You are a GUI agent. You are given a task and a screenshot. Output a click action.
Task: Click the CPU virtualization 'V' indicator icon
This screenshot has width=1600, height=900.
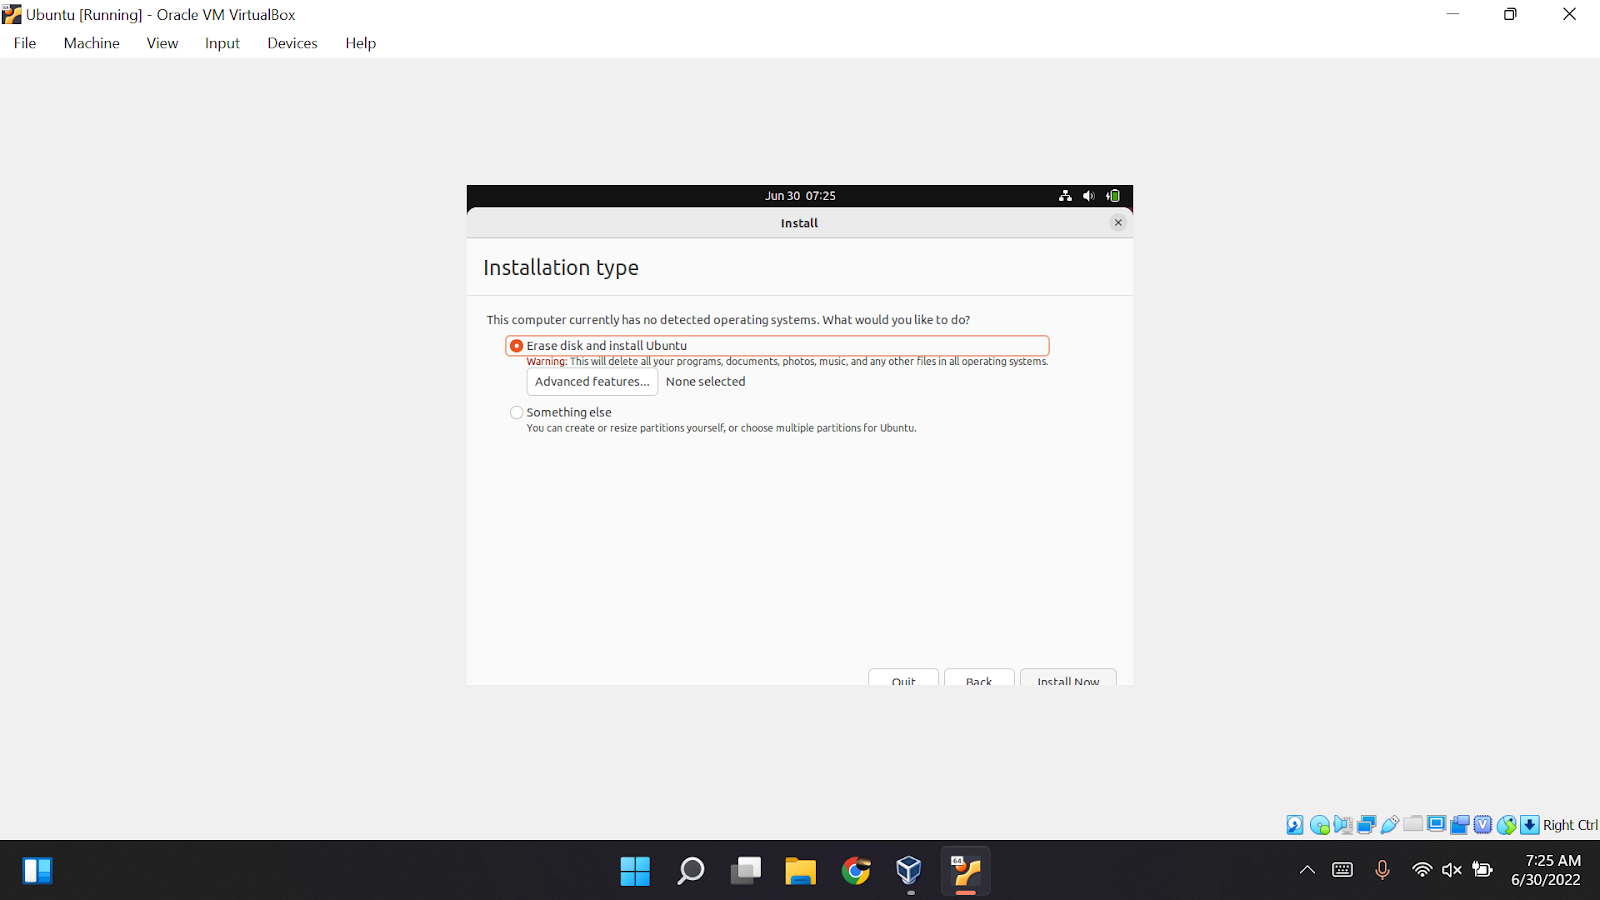point(1483,825)
